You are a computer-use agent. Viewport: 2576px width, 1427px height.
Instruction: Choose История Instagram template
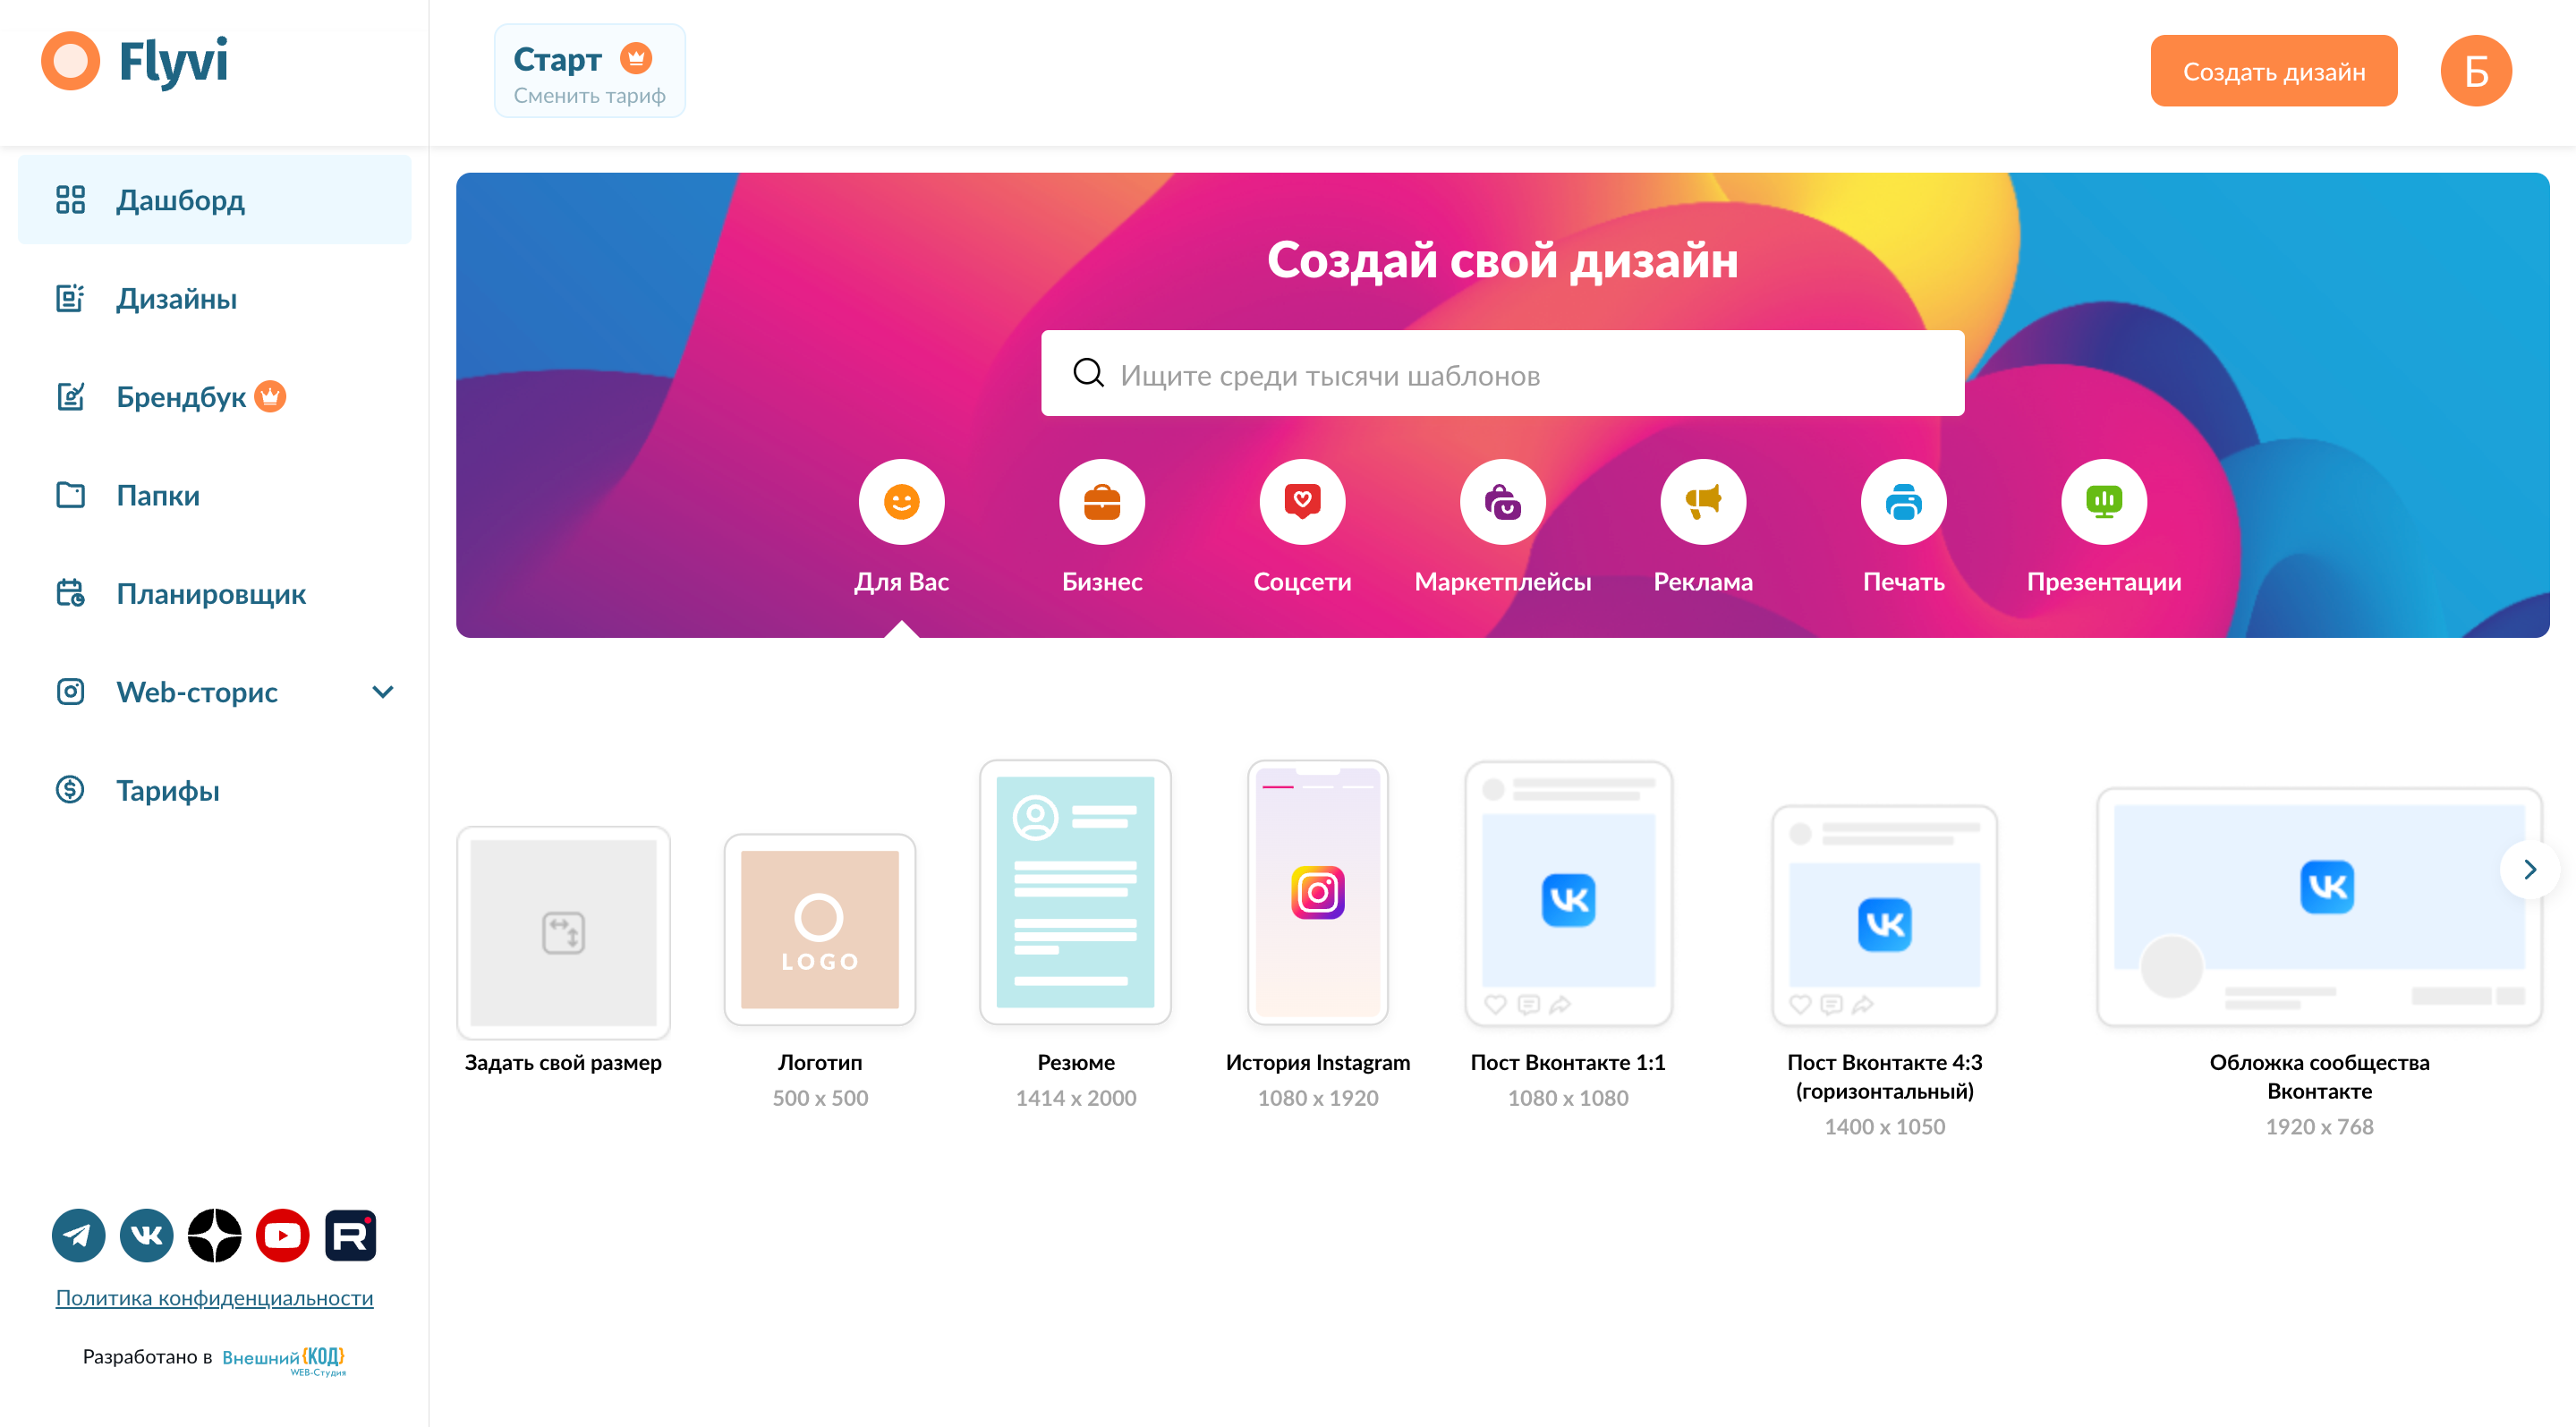tap(1317, 892)
